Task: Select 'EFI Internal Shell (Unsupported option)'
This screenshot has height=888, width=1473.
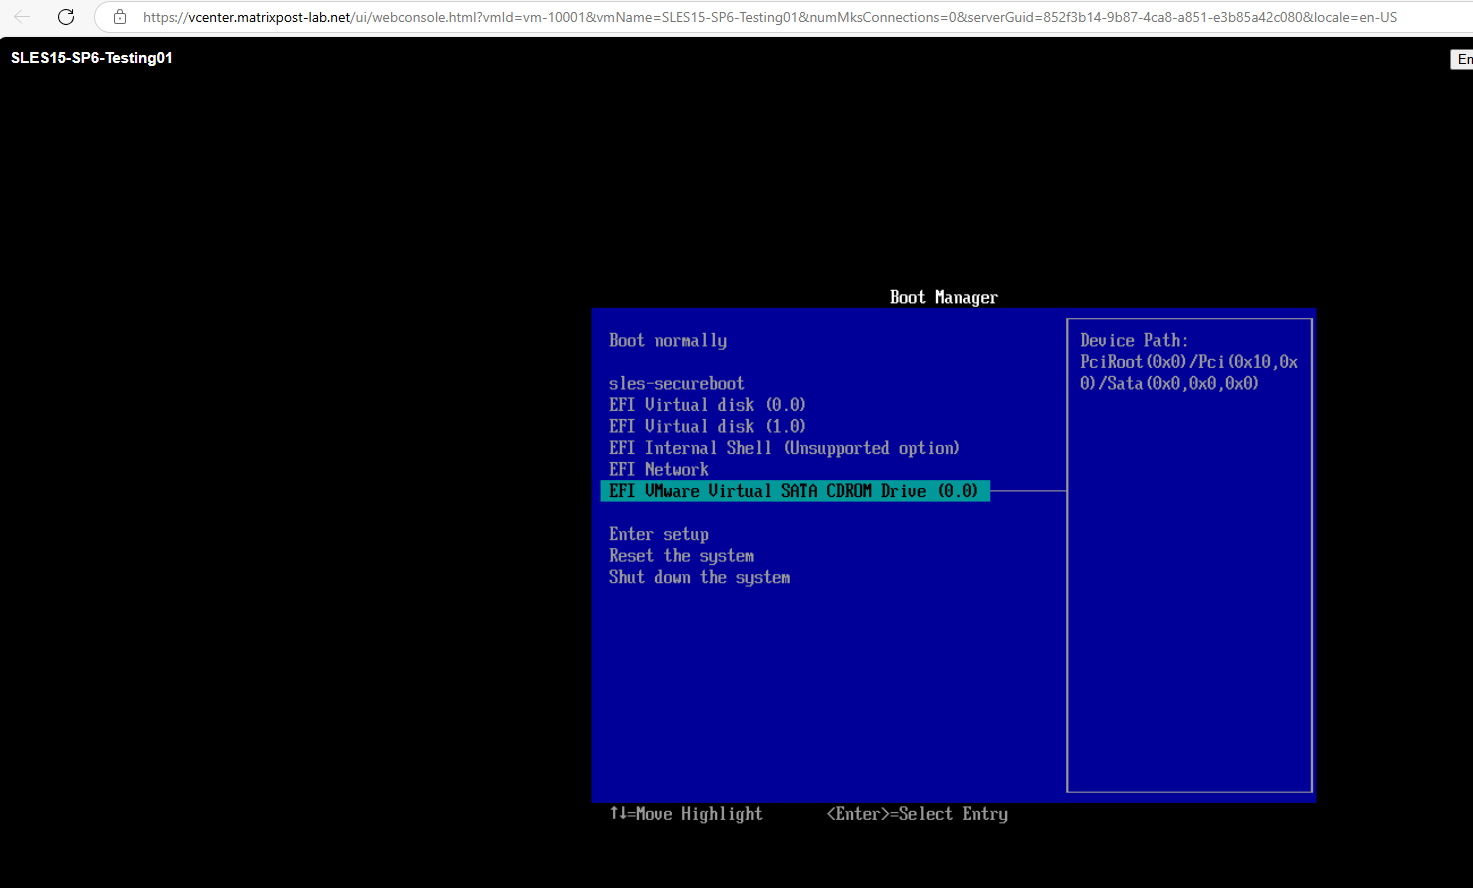Action: click(784, 448)
